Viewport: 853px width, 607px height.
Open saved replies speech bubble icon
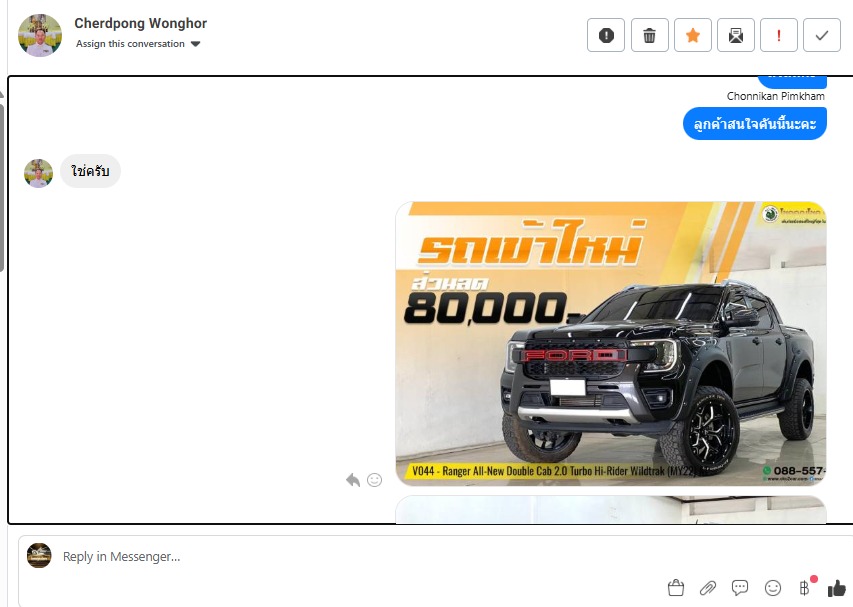pos(740,587)
